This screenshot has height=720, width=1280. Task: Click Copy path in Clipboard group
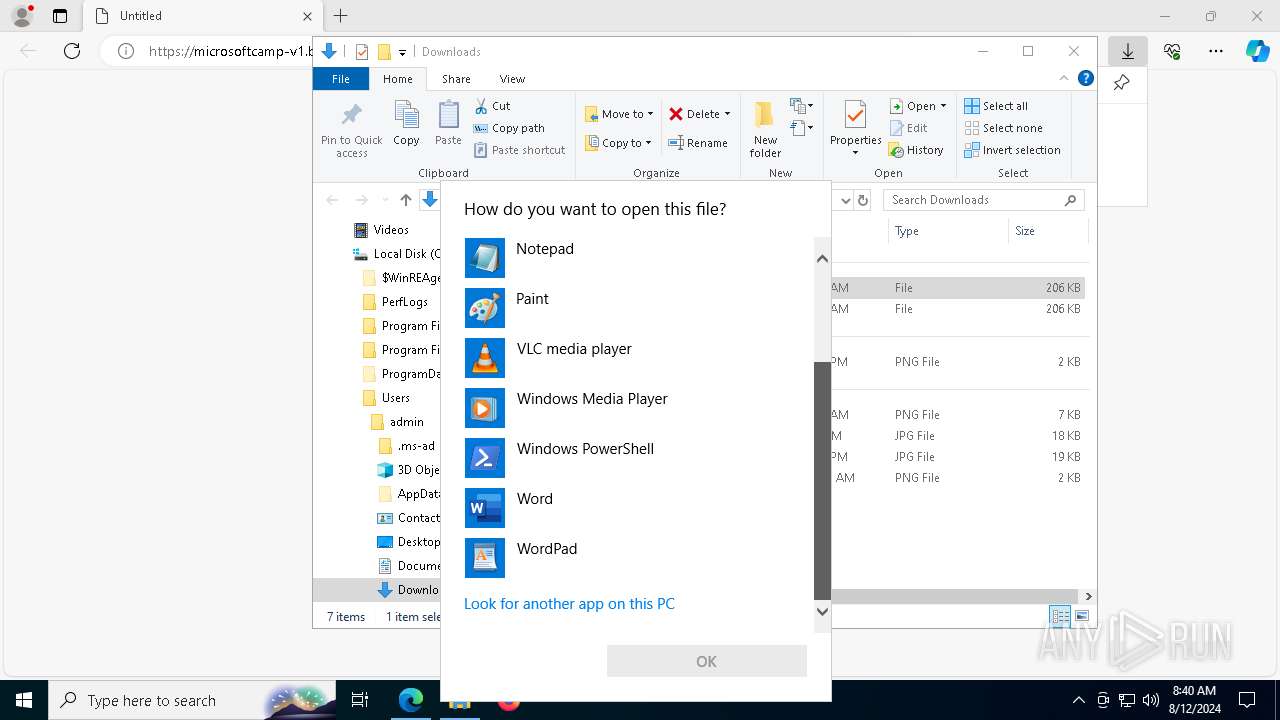point(509,128)
